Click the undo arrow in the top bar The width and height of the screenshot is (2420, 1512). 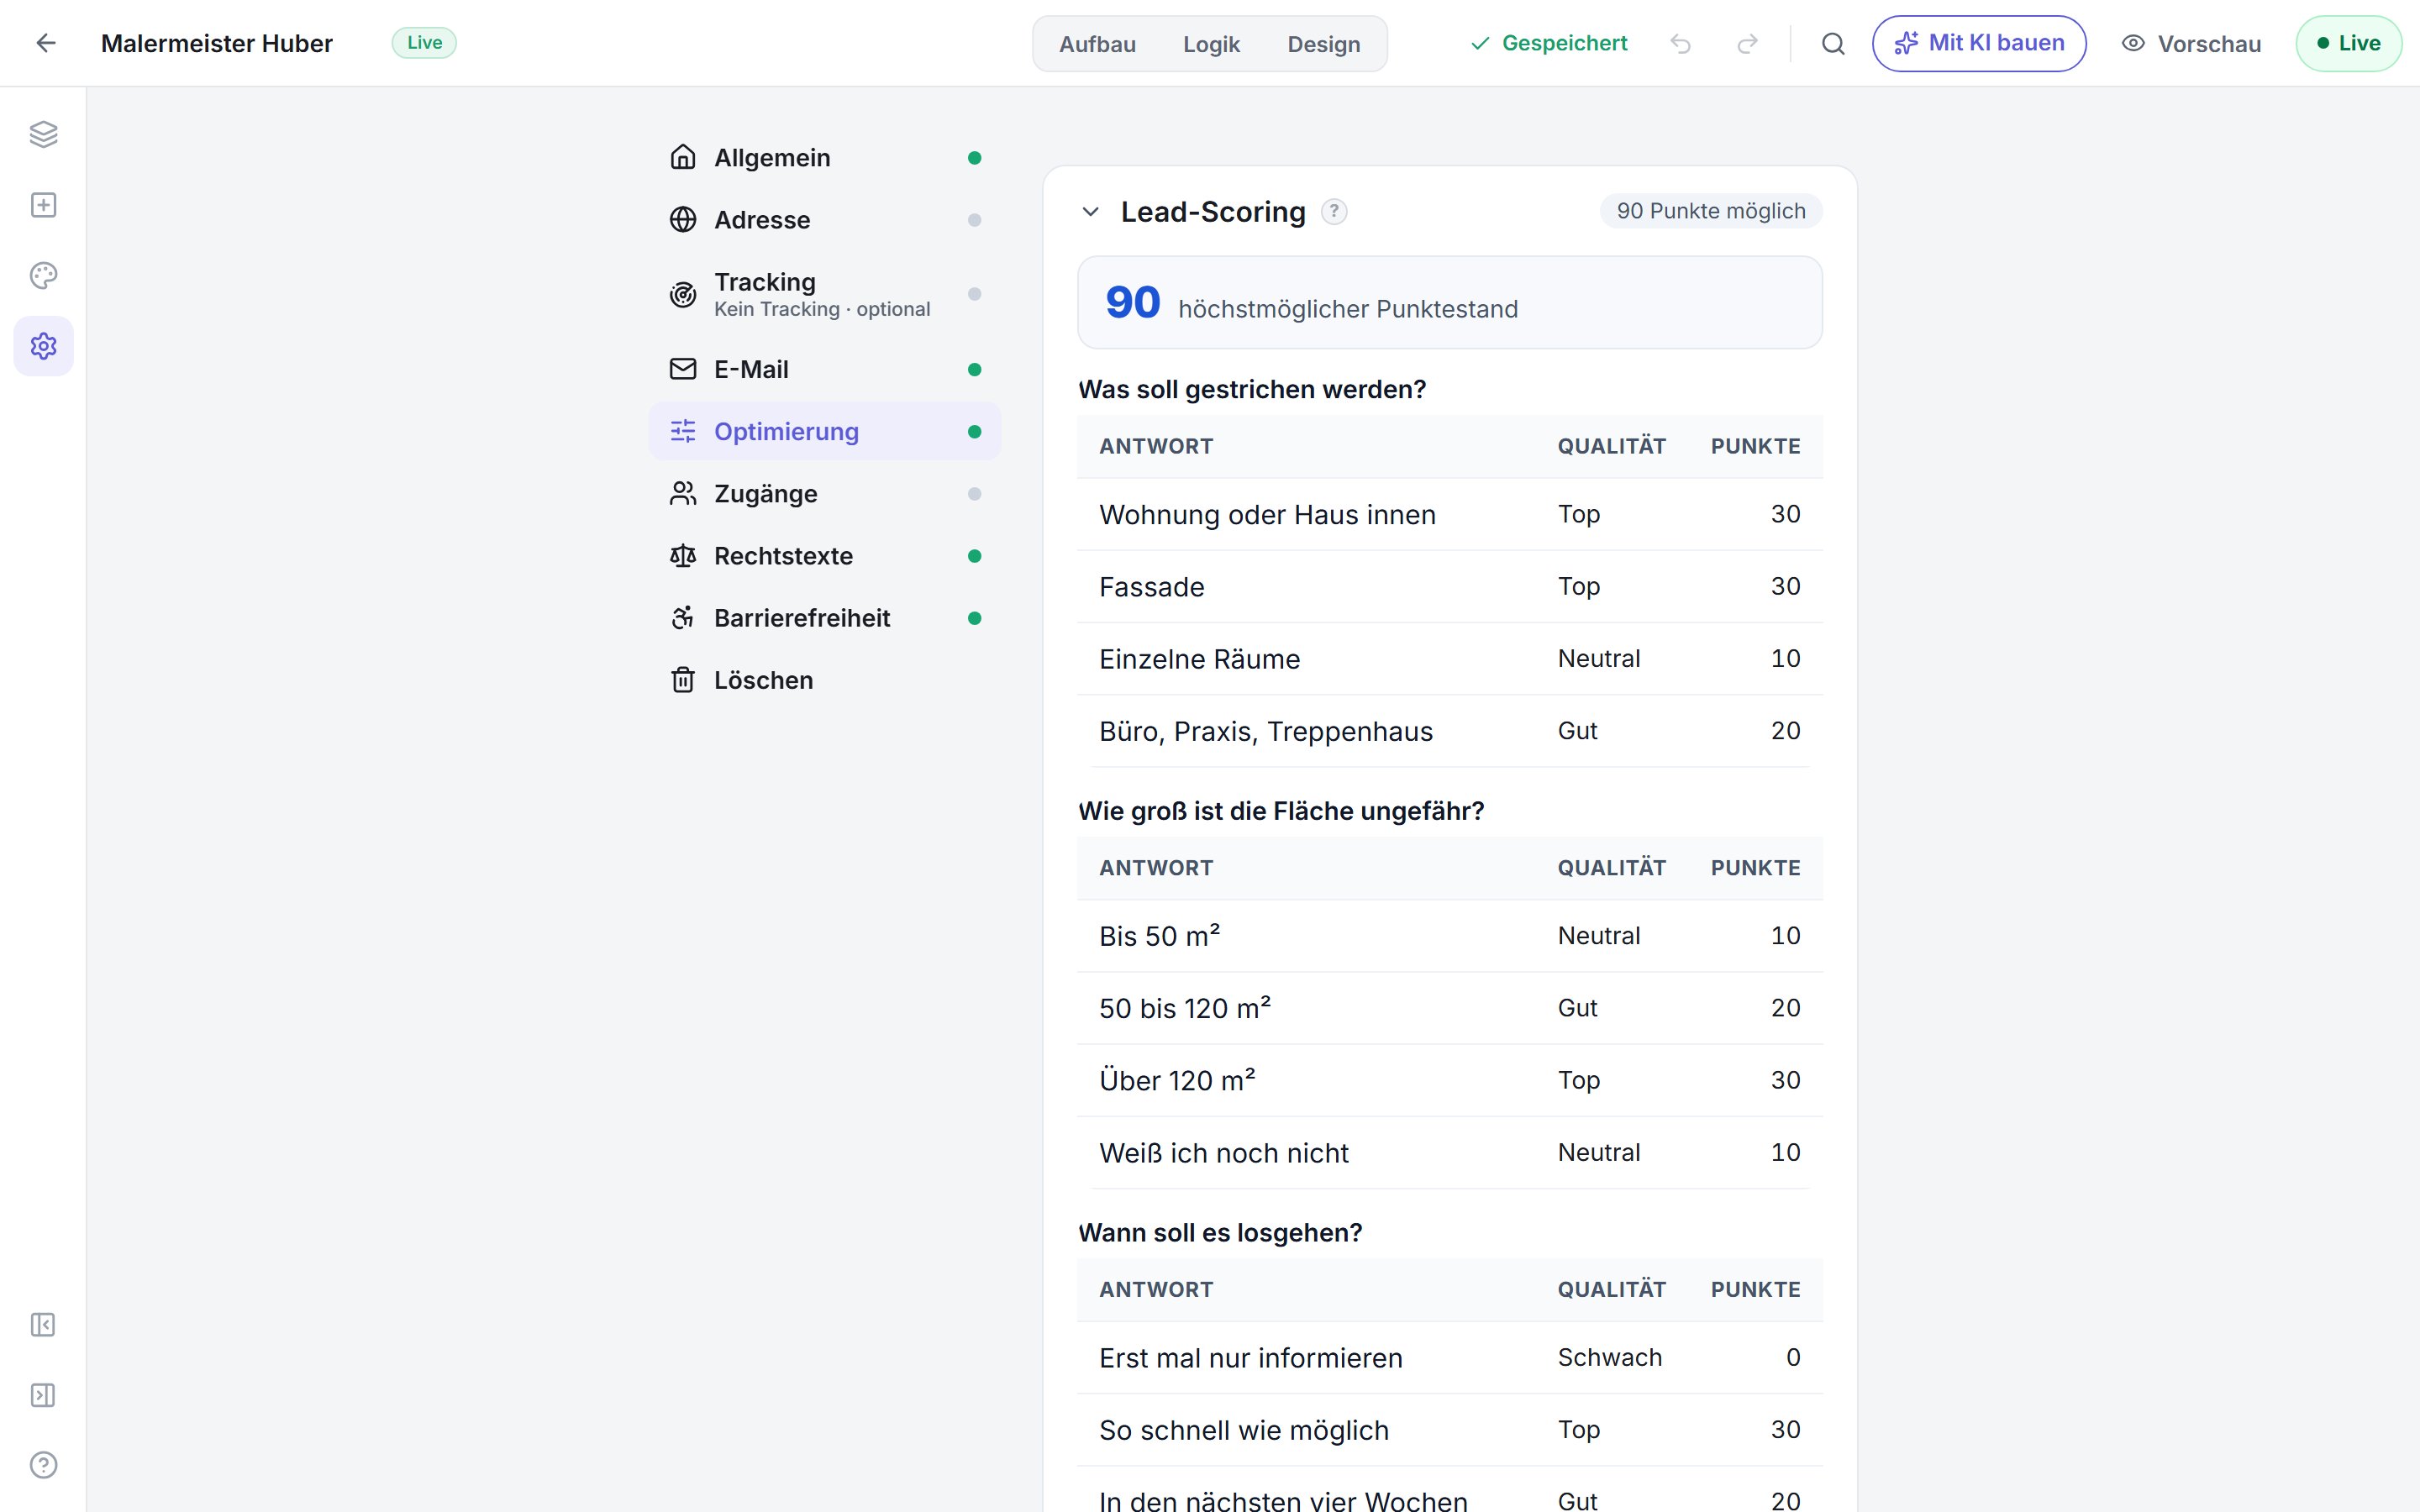pyautogui.click(x=1680, y=43)
